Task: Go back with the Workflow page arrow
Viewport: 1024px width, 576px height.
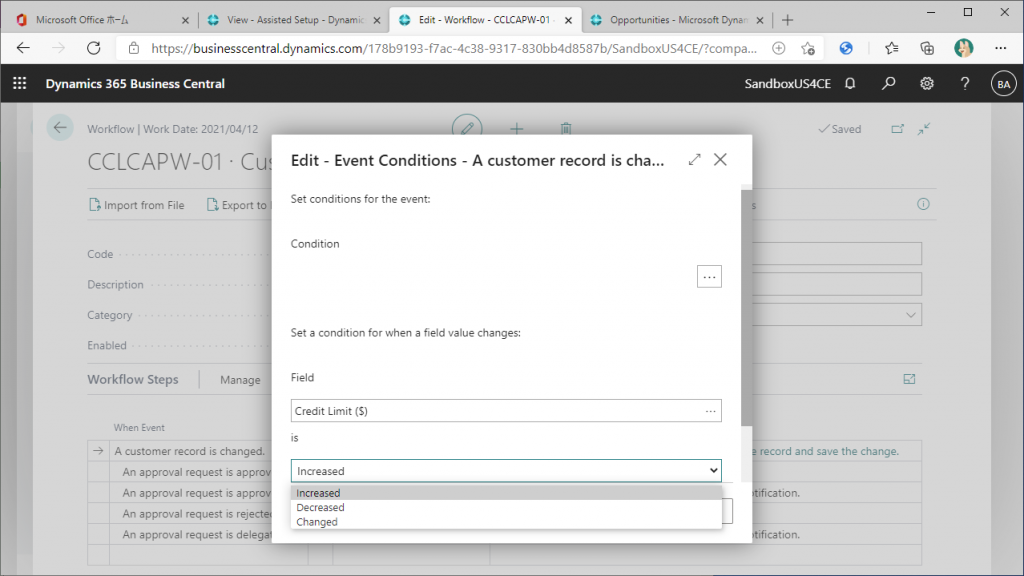Action: (x=59, y=128)
